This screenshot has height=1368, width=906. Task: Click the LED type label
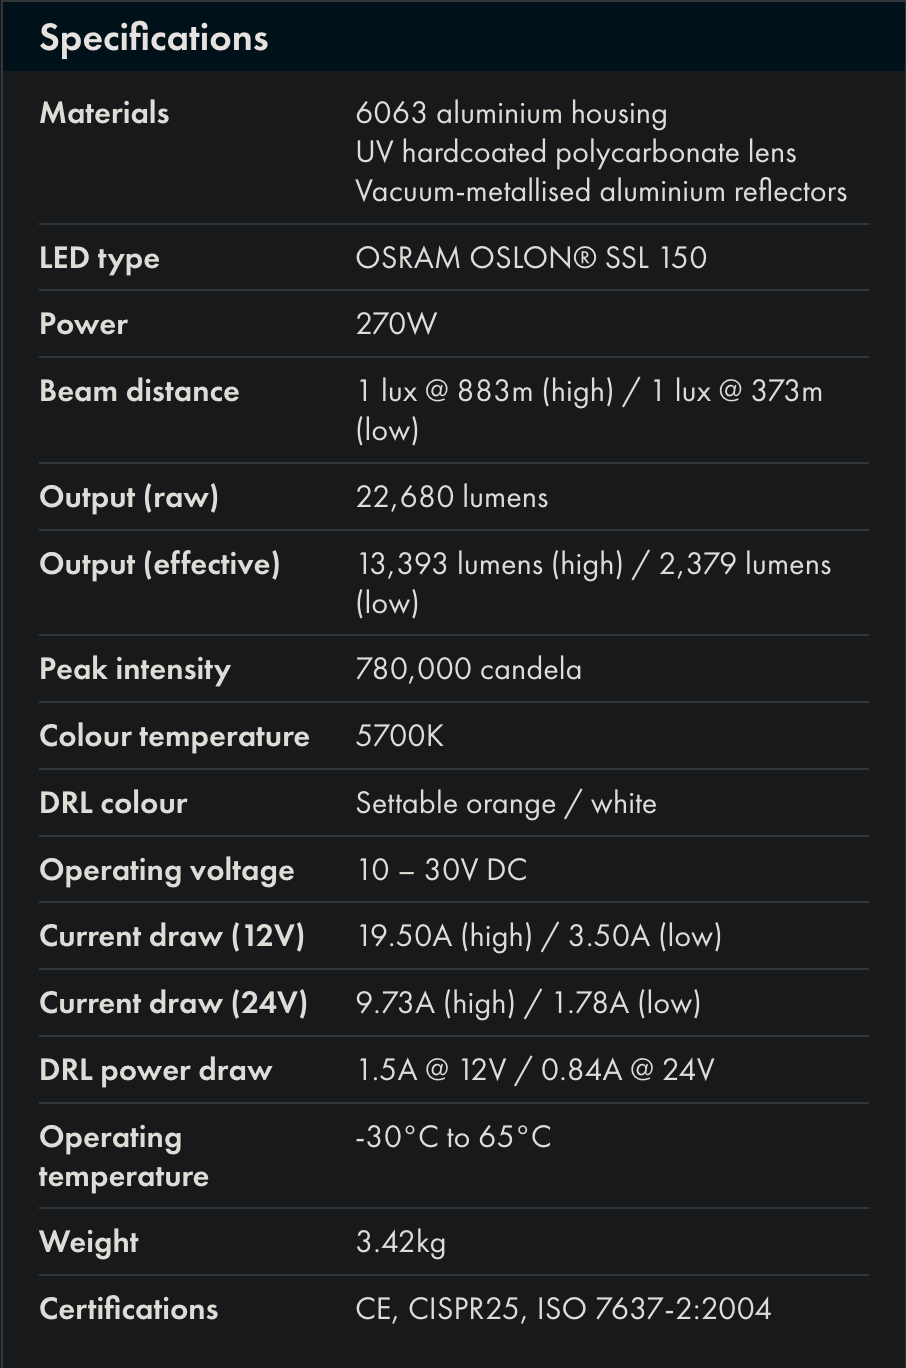[x=99, y=258]
